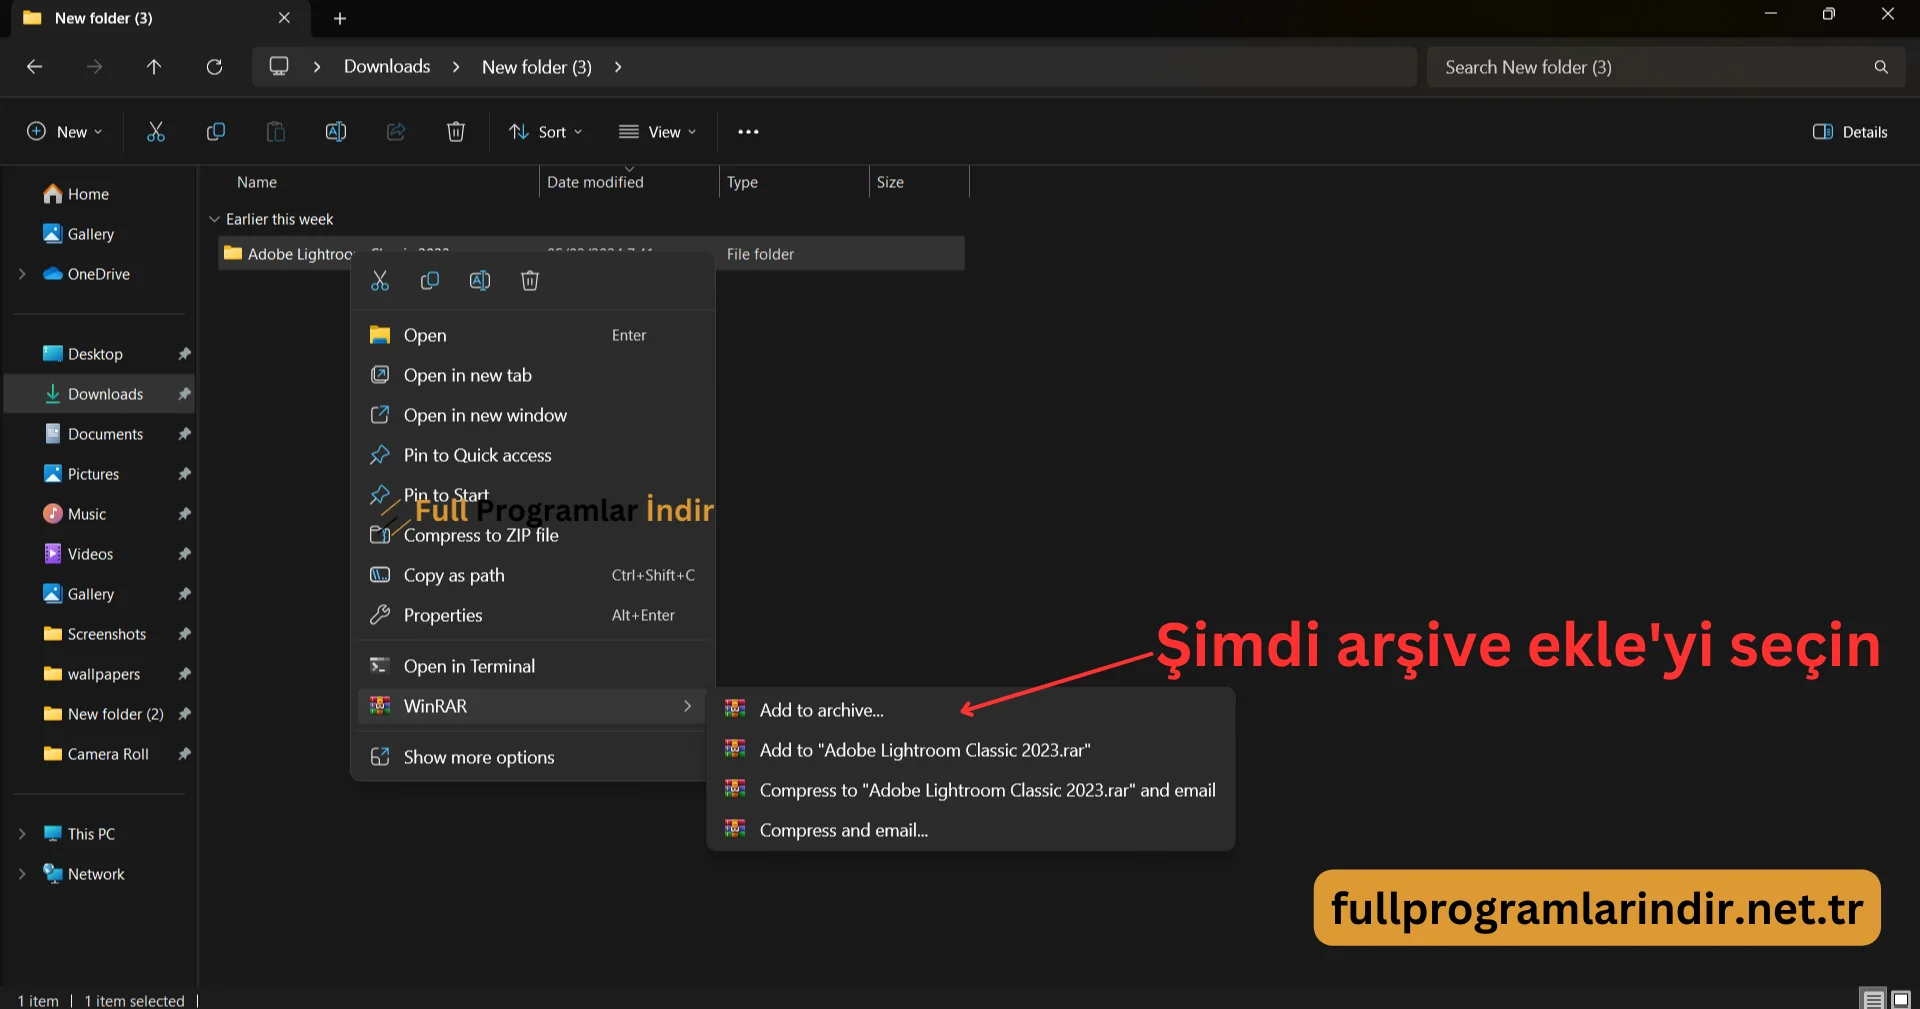Image resolution: width=1920 pixels, height=1009 pixels.
Task: Go back with the back arrow
Action: [34, 67]
